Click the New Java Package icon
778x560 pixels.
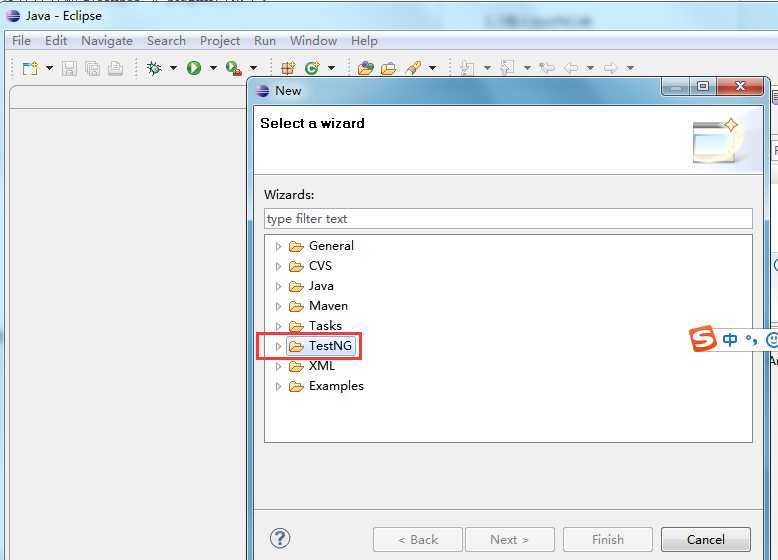(288, 68)
